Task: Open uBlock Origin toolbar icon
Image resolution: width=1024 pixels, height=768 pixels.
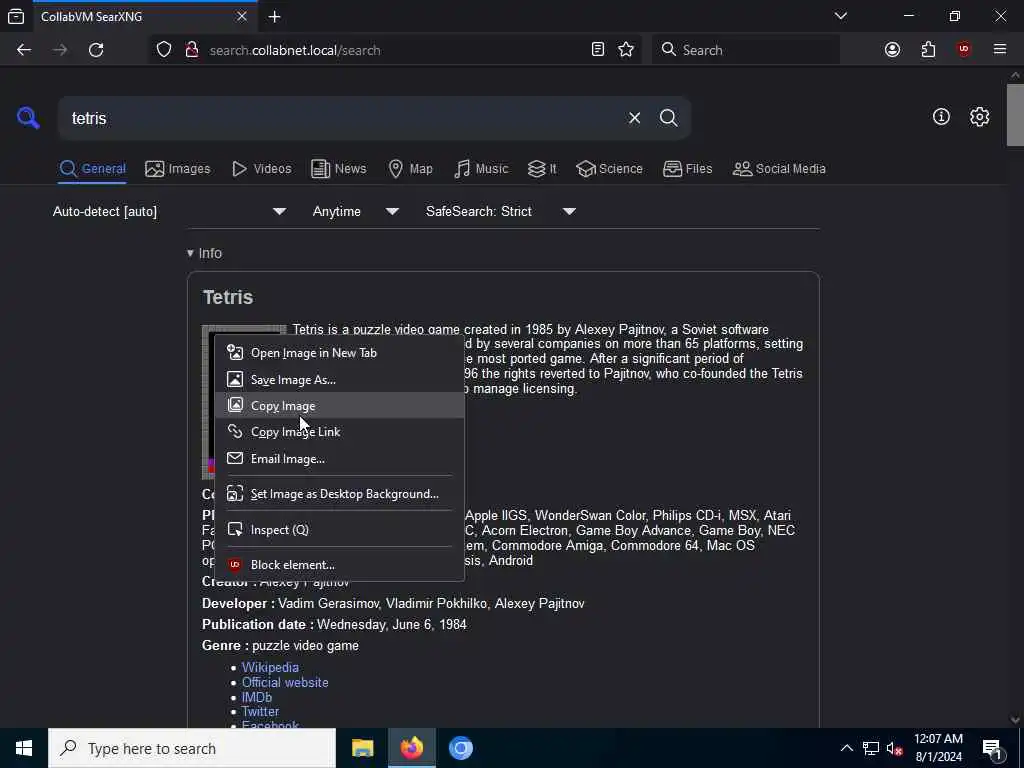Action: click(964, 50)
